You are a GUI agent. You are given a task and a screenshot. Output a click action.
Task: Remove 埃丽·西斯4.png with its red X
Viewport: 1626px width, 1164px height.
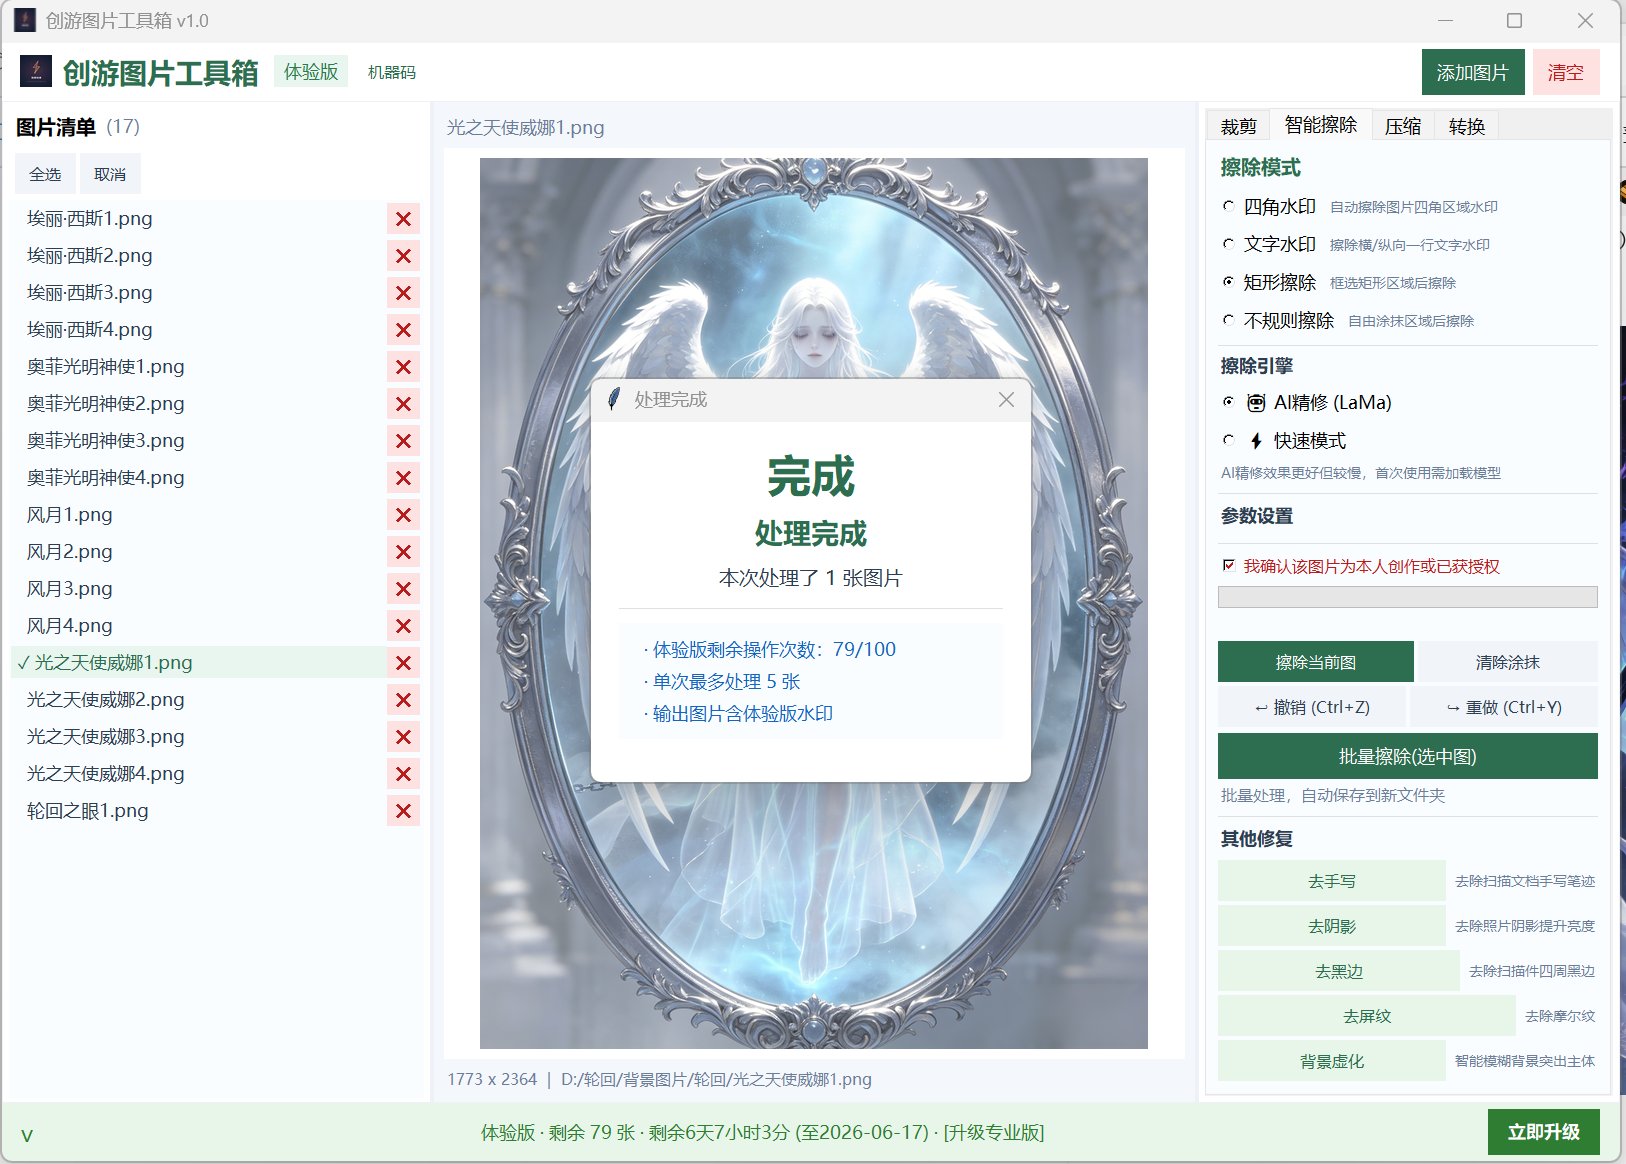[x=403, y=330]
